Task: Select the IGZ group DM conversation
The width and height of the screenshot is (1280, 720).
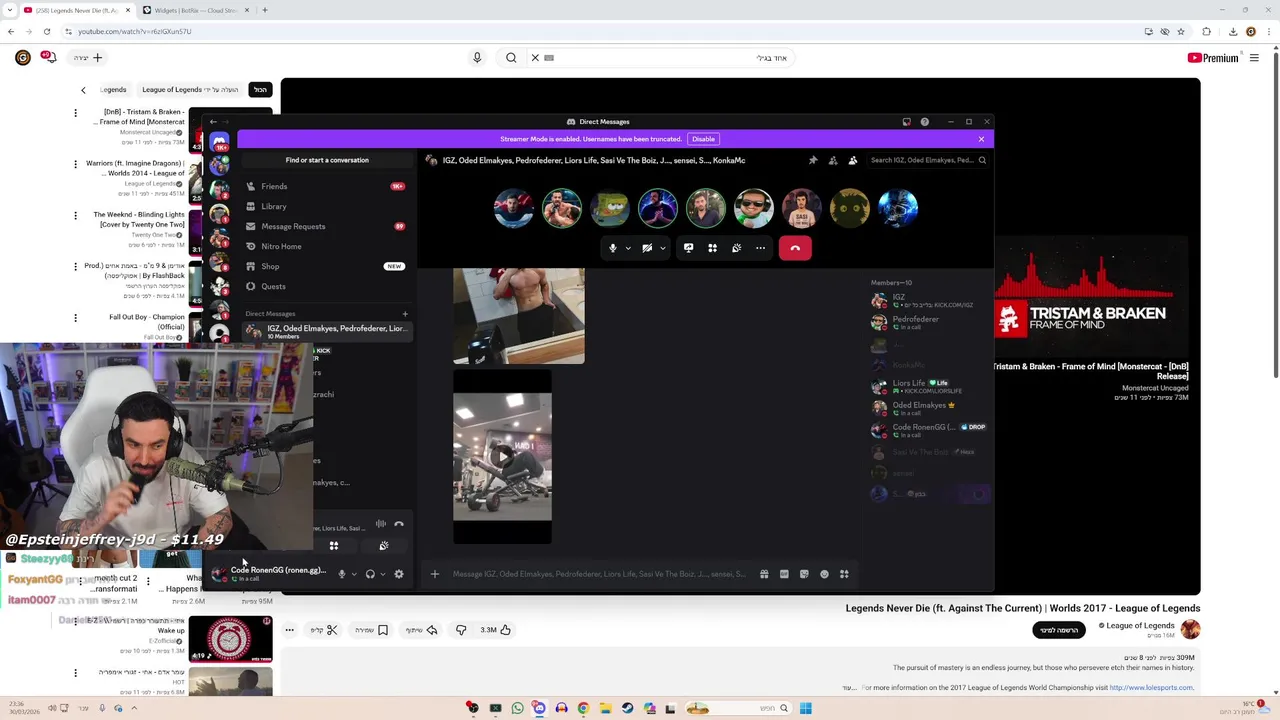Action: [327, 331]
